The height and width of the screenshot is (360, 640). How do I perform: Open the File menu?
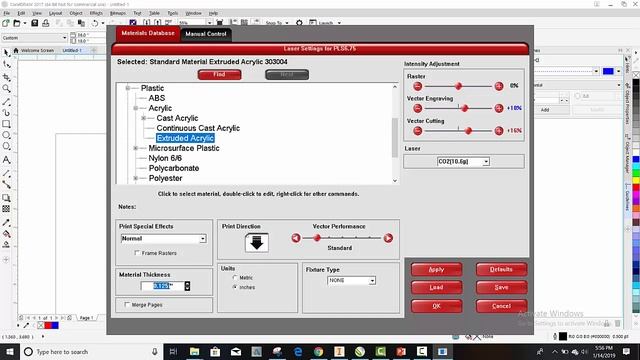point(7,13)
